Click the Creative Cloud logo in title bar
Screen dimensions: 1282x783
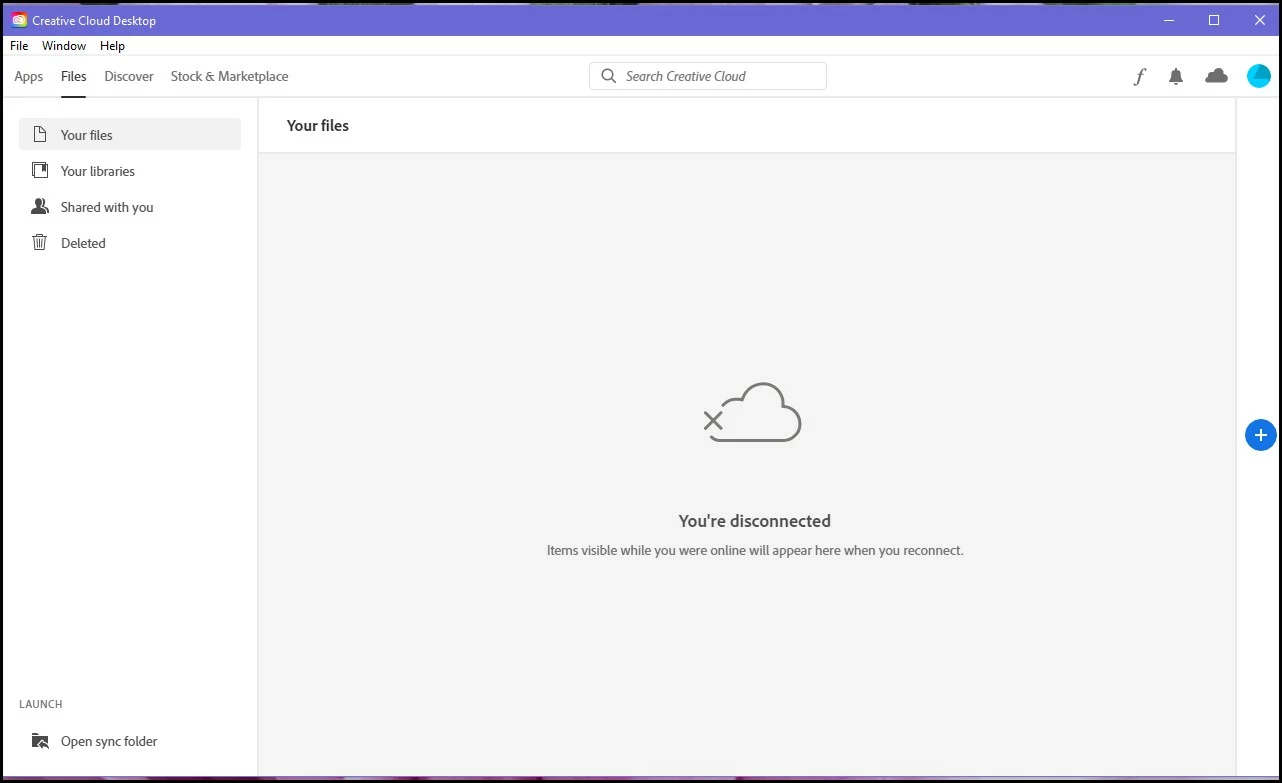[19, 20]
